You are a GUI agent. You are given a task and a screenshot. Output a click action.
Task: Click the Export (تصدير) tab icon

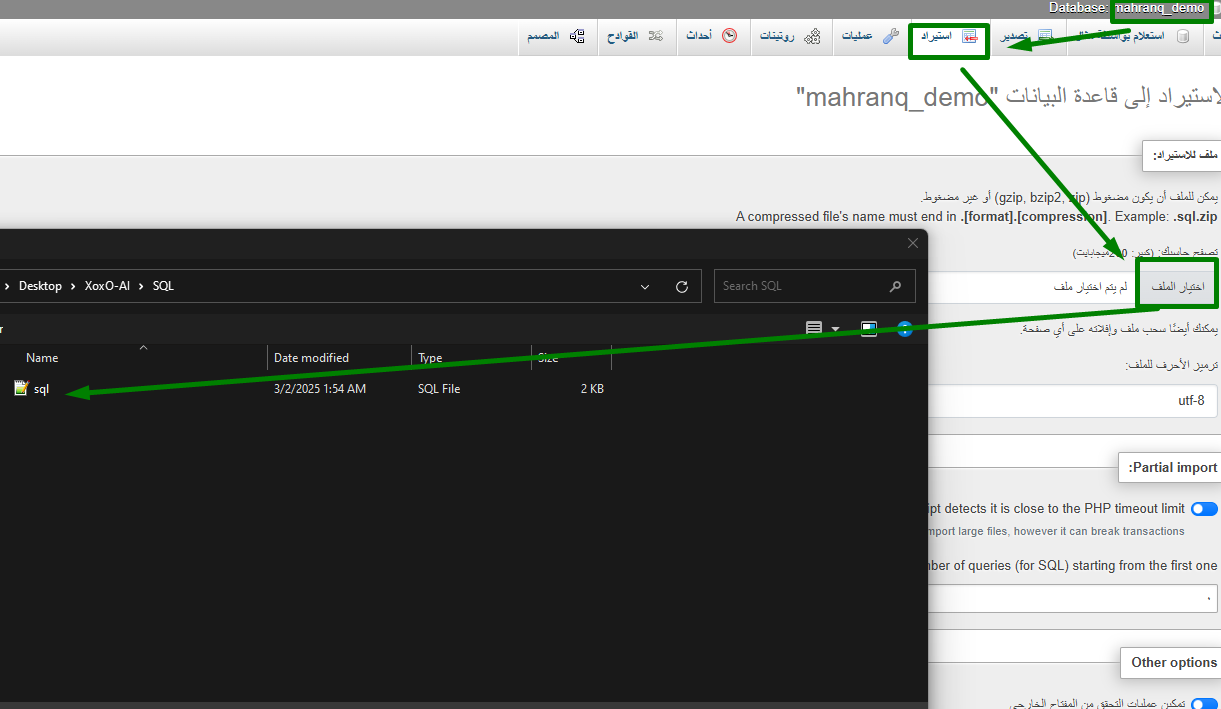point(1045,36)
